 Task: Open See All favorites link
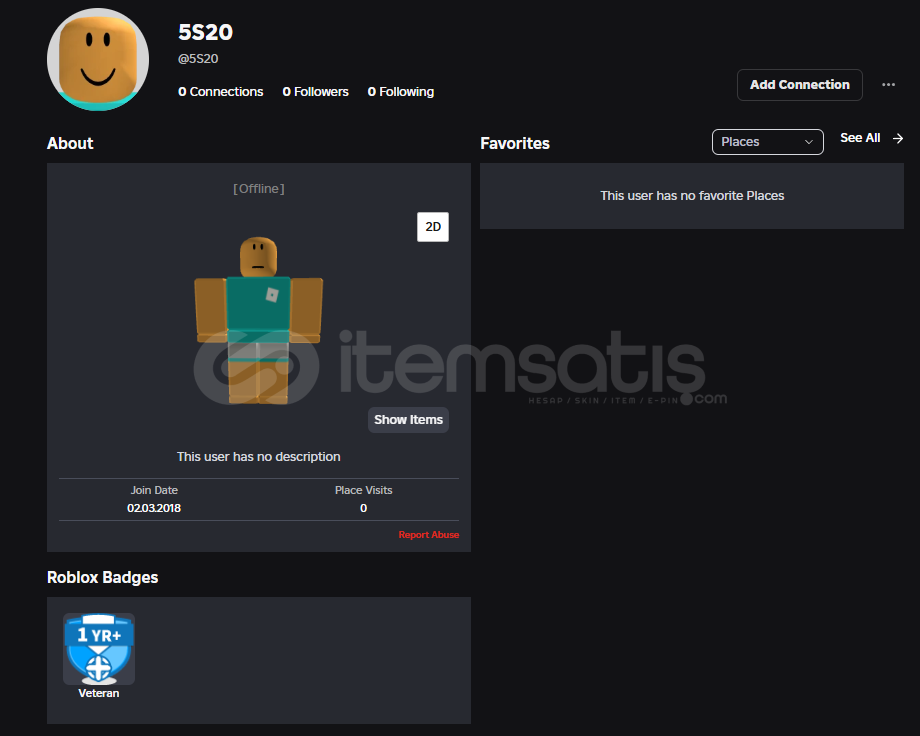coord(860,138)
